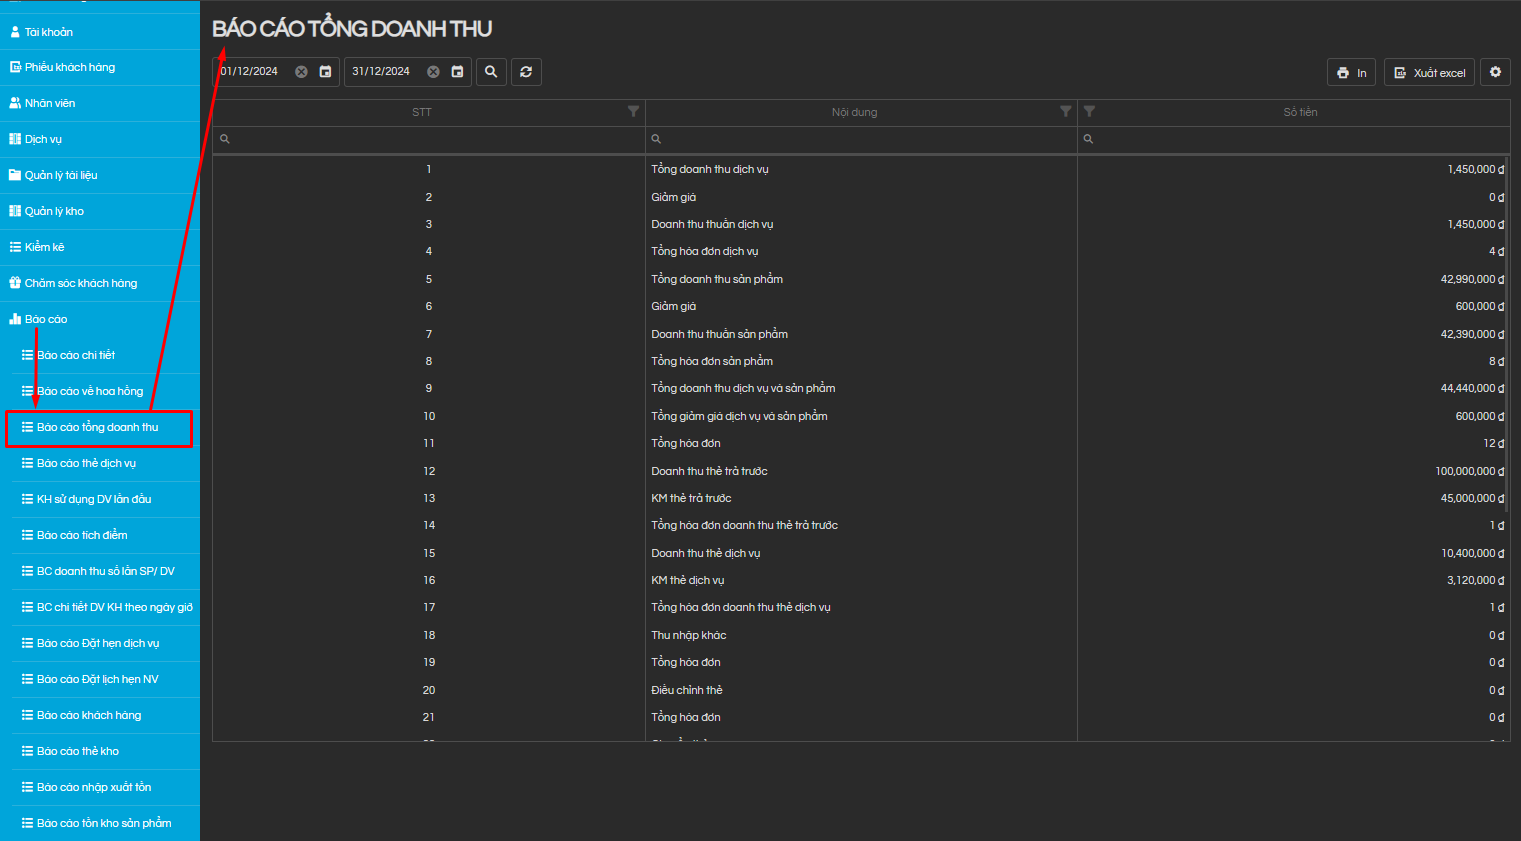Export report with Xuất excel button

1429,73
